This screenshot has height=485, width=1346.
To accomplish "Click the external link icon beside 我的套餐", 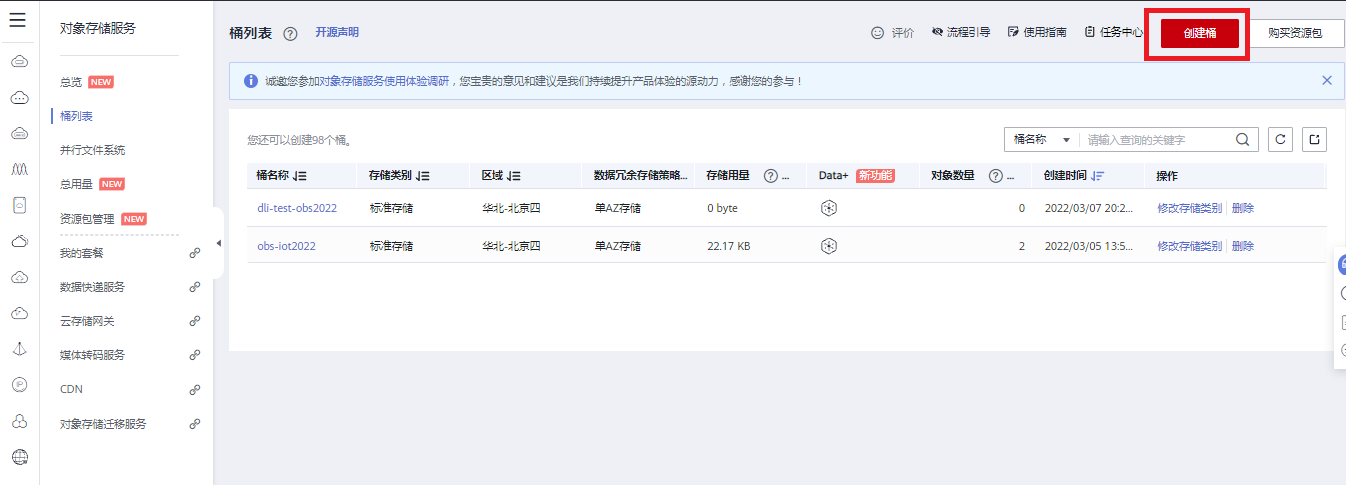I will (195, 253).
